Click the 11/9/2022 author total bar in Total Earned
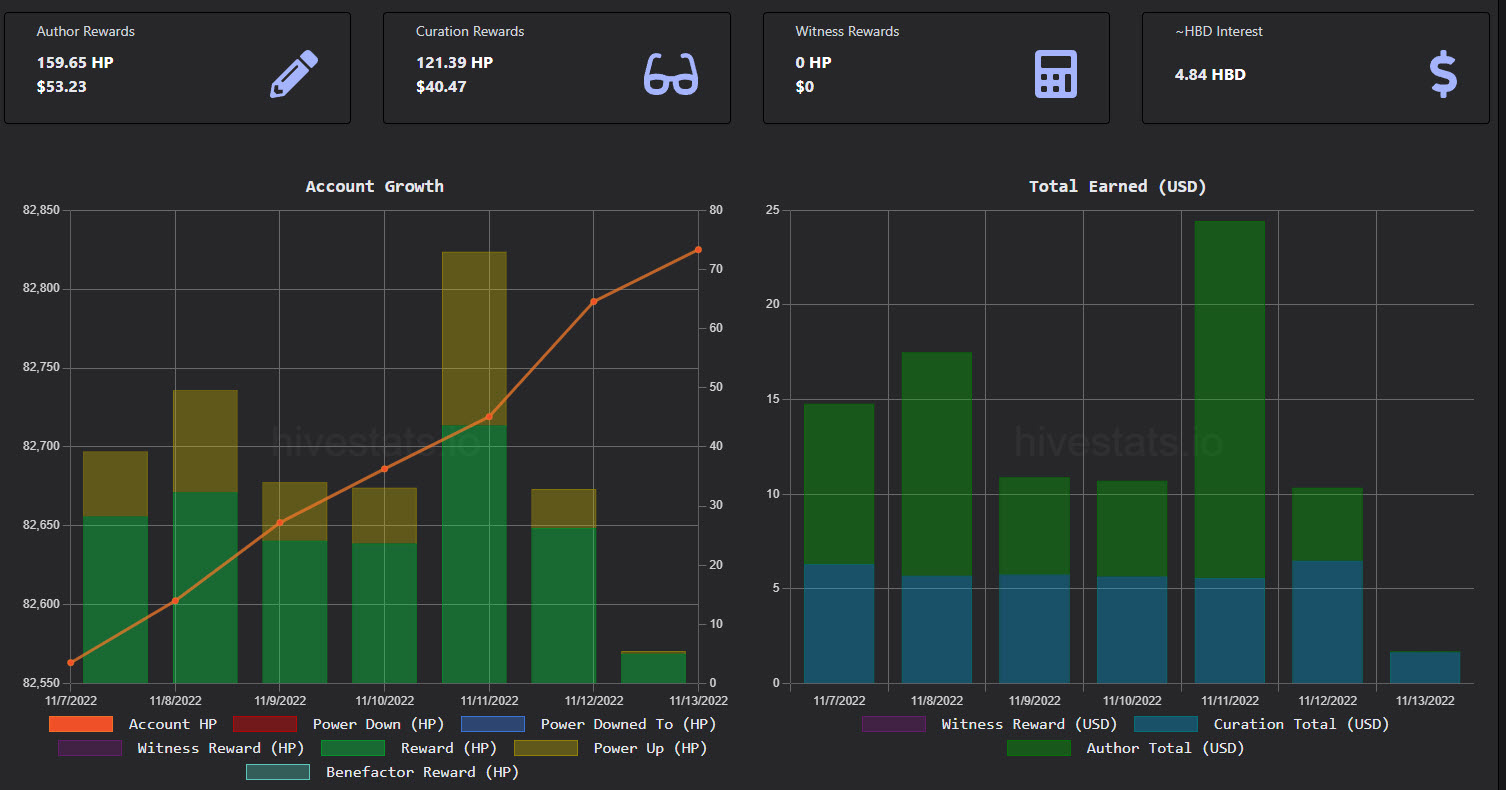This screenshot has height=790, width=1506. point(1034,526)
